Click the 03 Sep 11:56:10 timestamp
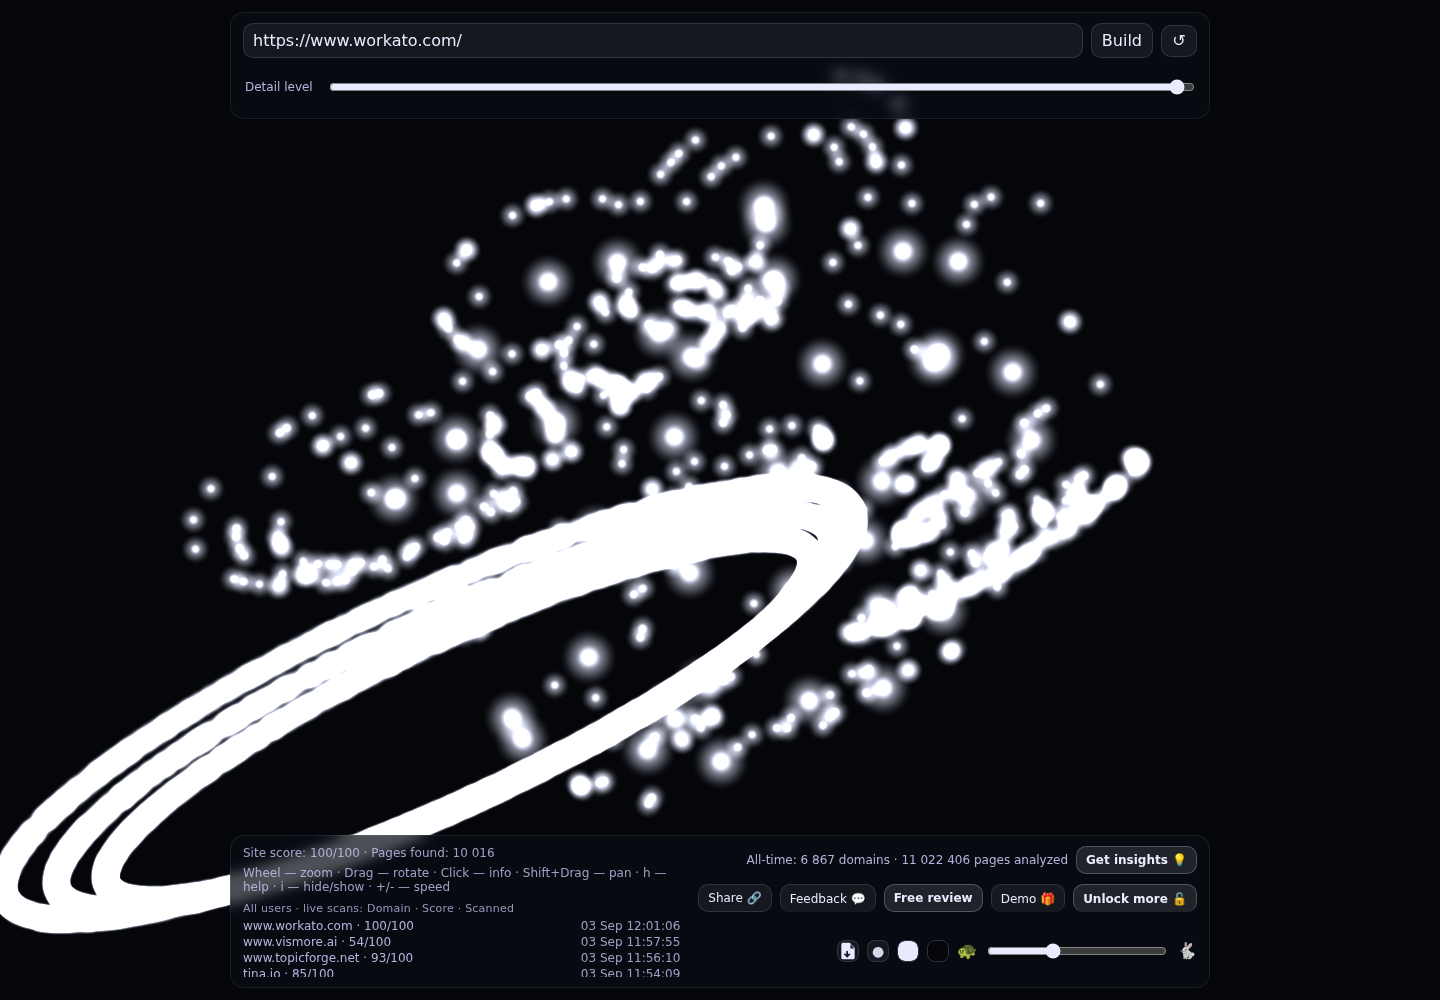 coord(630,958)
